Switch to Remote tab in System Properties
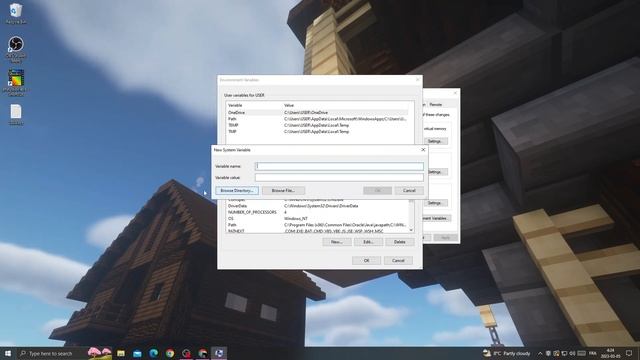 436,104
